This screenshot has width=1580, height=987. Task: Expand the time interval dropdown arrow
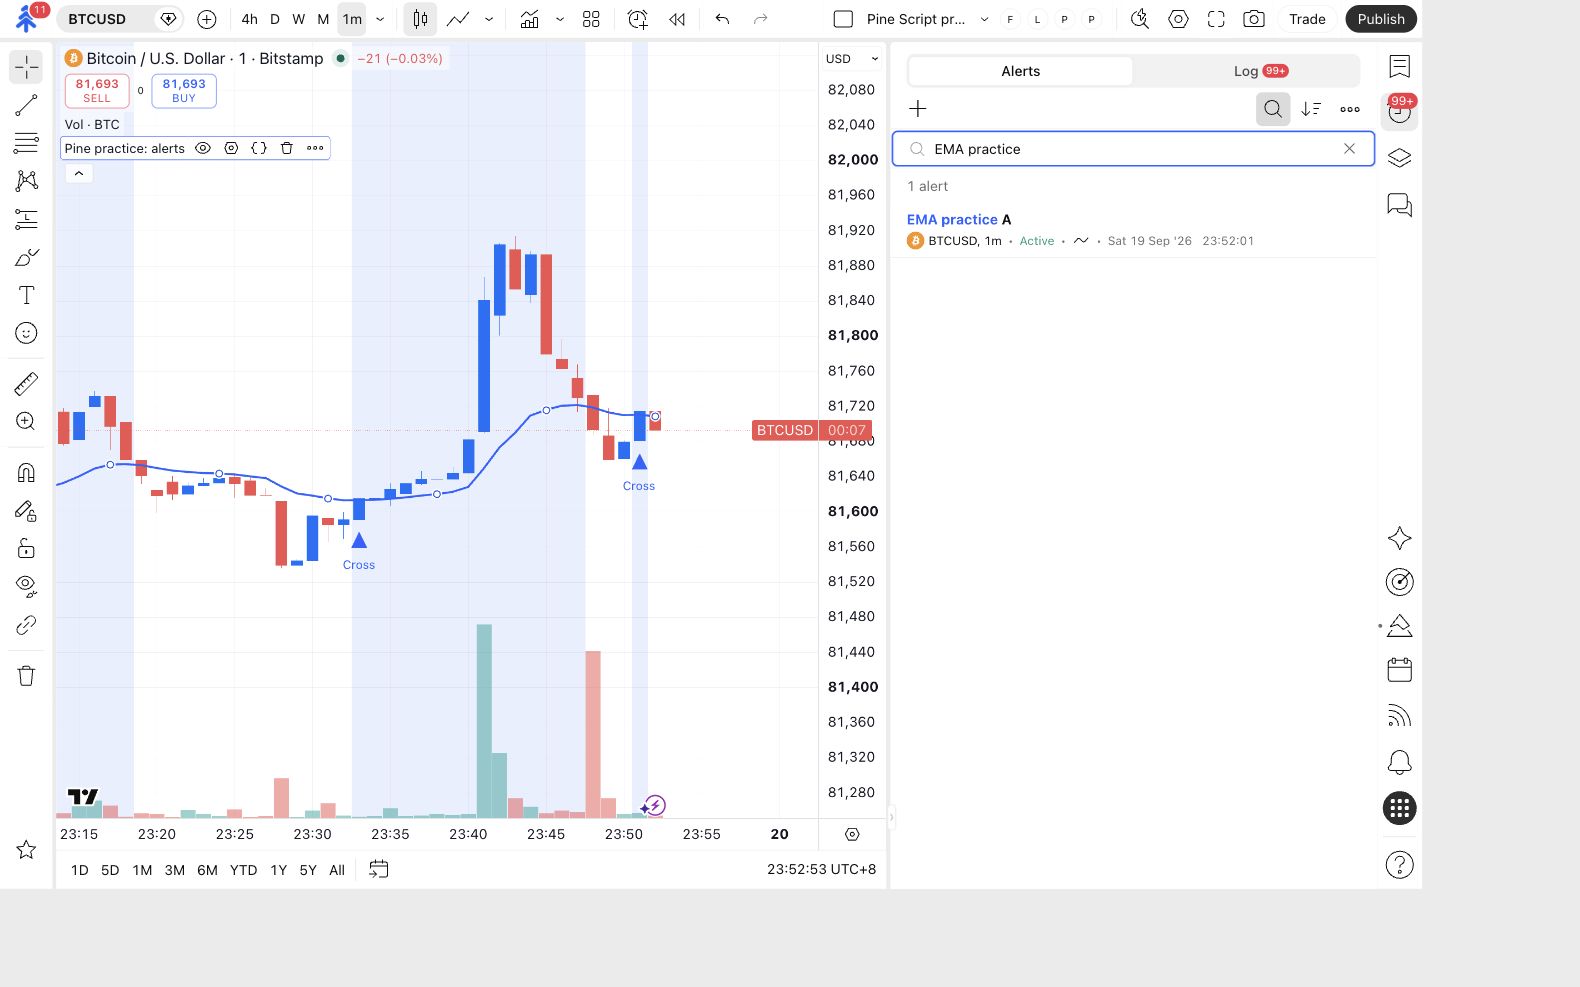tap(380, 19)
